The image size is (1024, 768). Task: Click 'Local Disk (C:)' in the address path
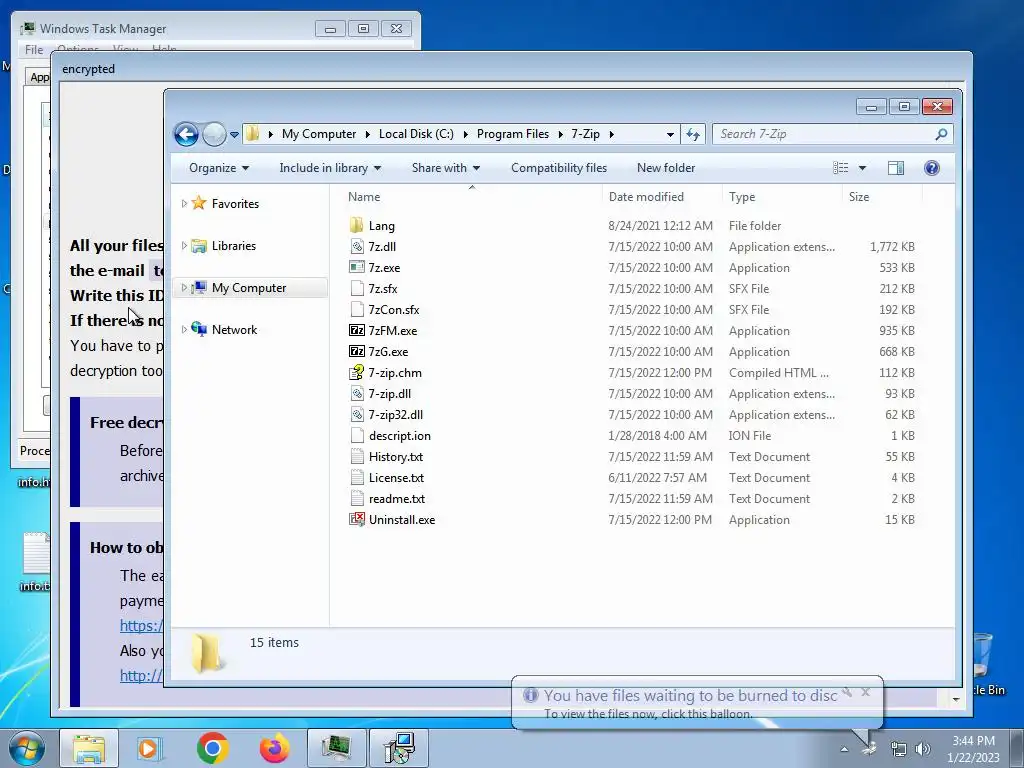pyautogui.click(x=416, y=134)
